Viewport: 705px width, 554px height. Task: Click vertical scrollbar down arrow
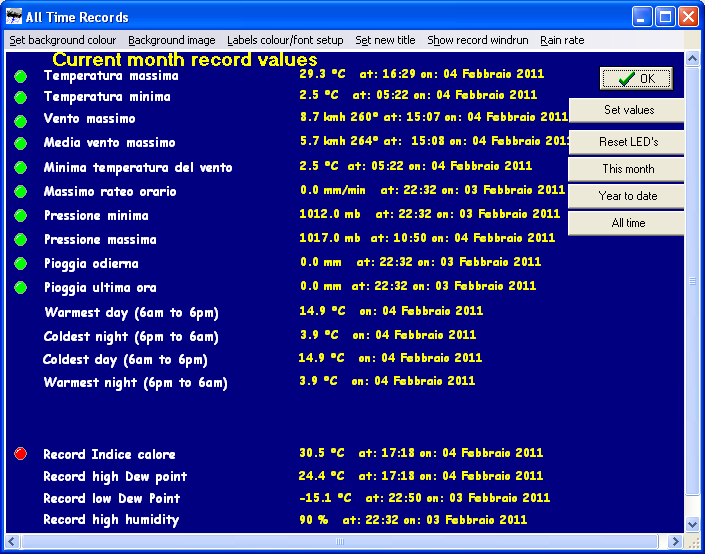(692, 524)
